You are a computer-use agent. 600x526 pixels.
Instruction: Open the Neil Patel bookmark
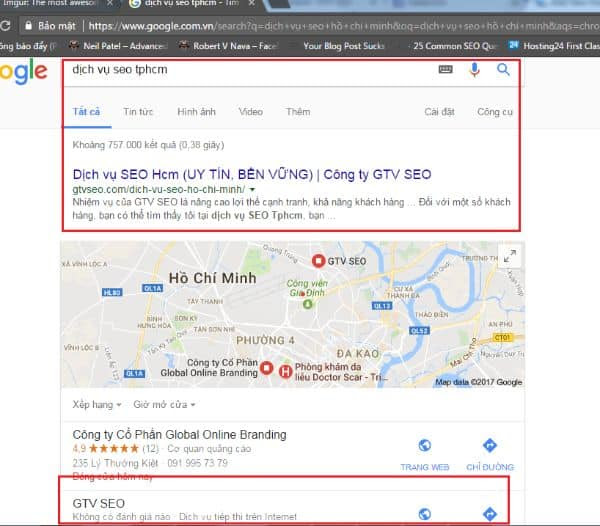119,46
